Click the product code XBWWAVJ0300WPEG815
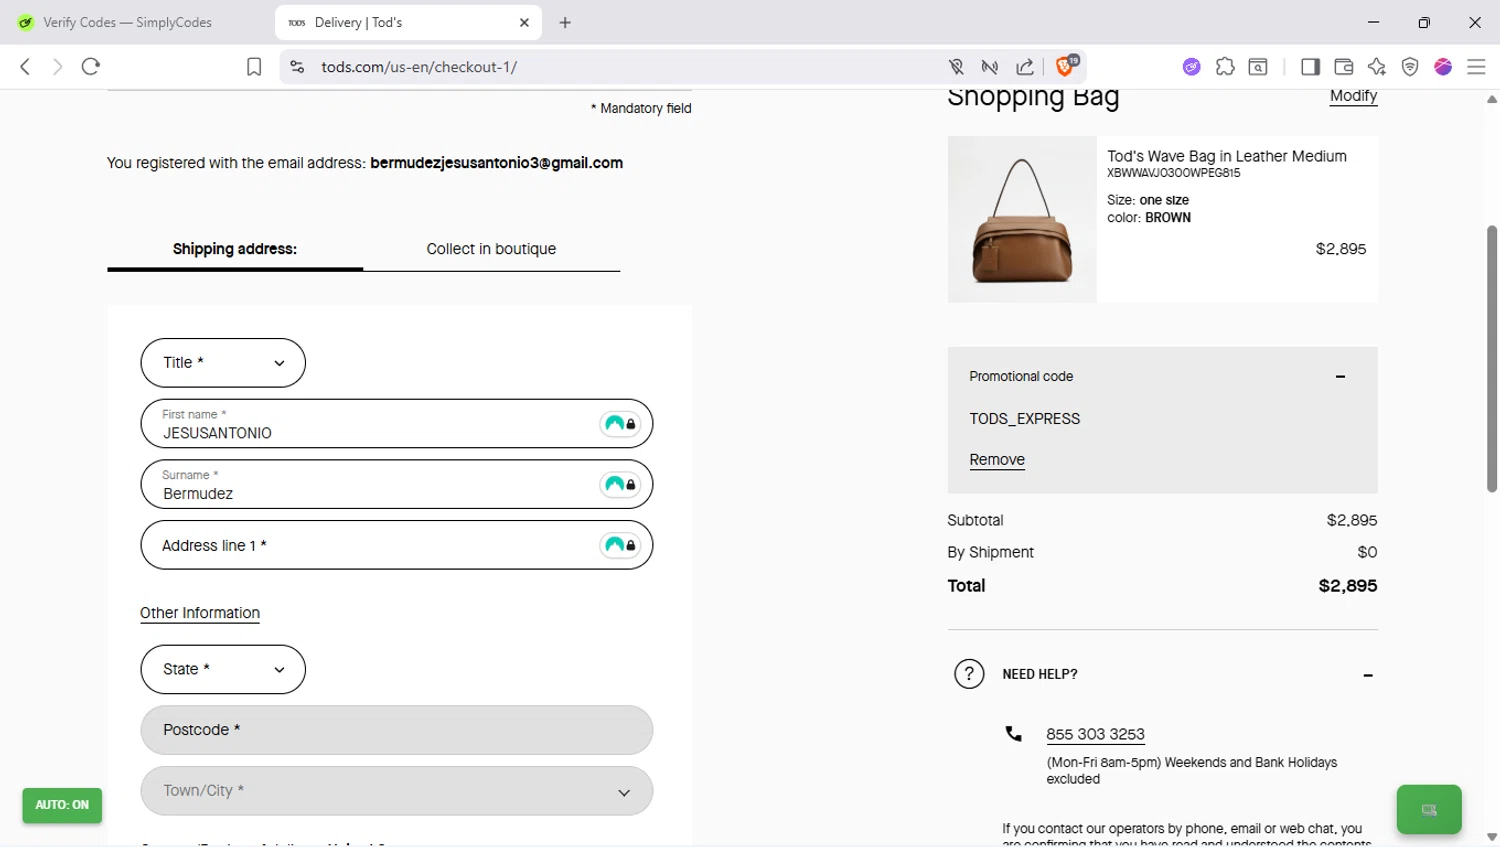This screenshot has height=847, width=1500. click(x=1174, y=173)
